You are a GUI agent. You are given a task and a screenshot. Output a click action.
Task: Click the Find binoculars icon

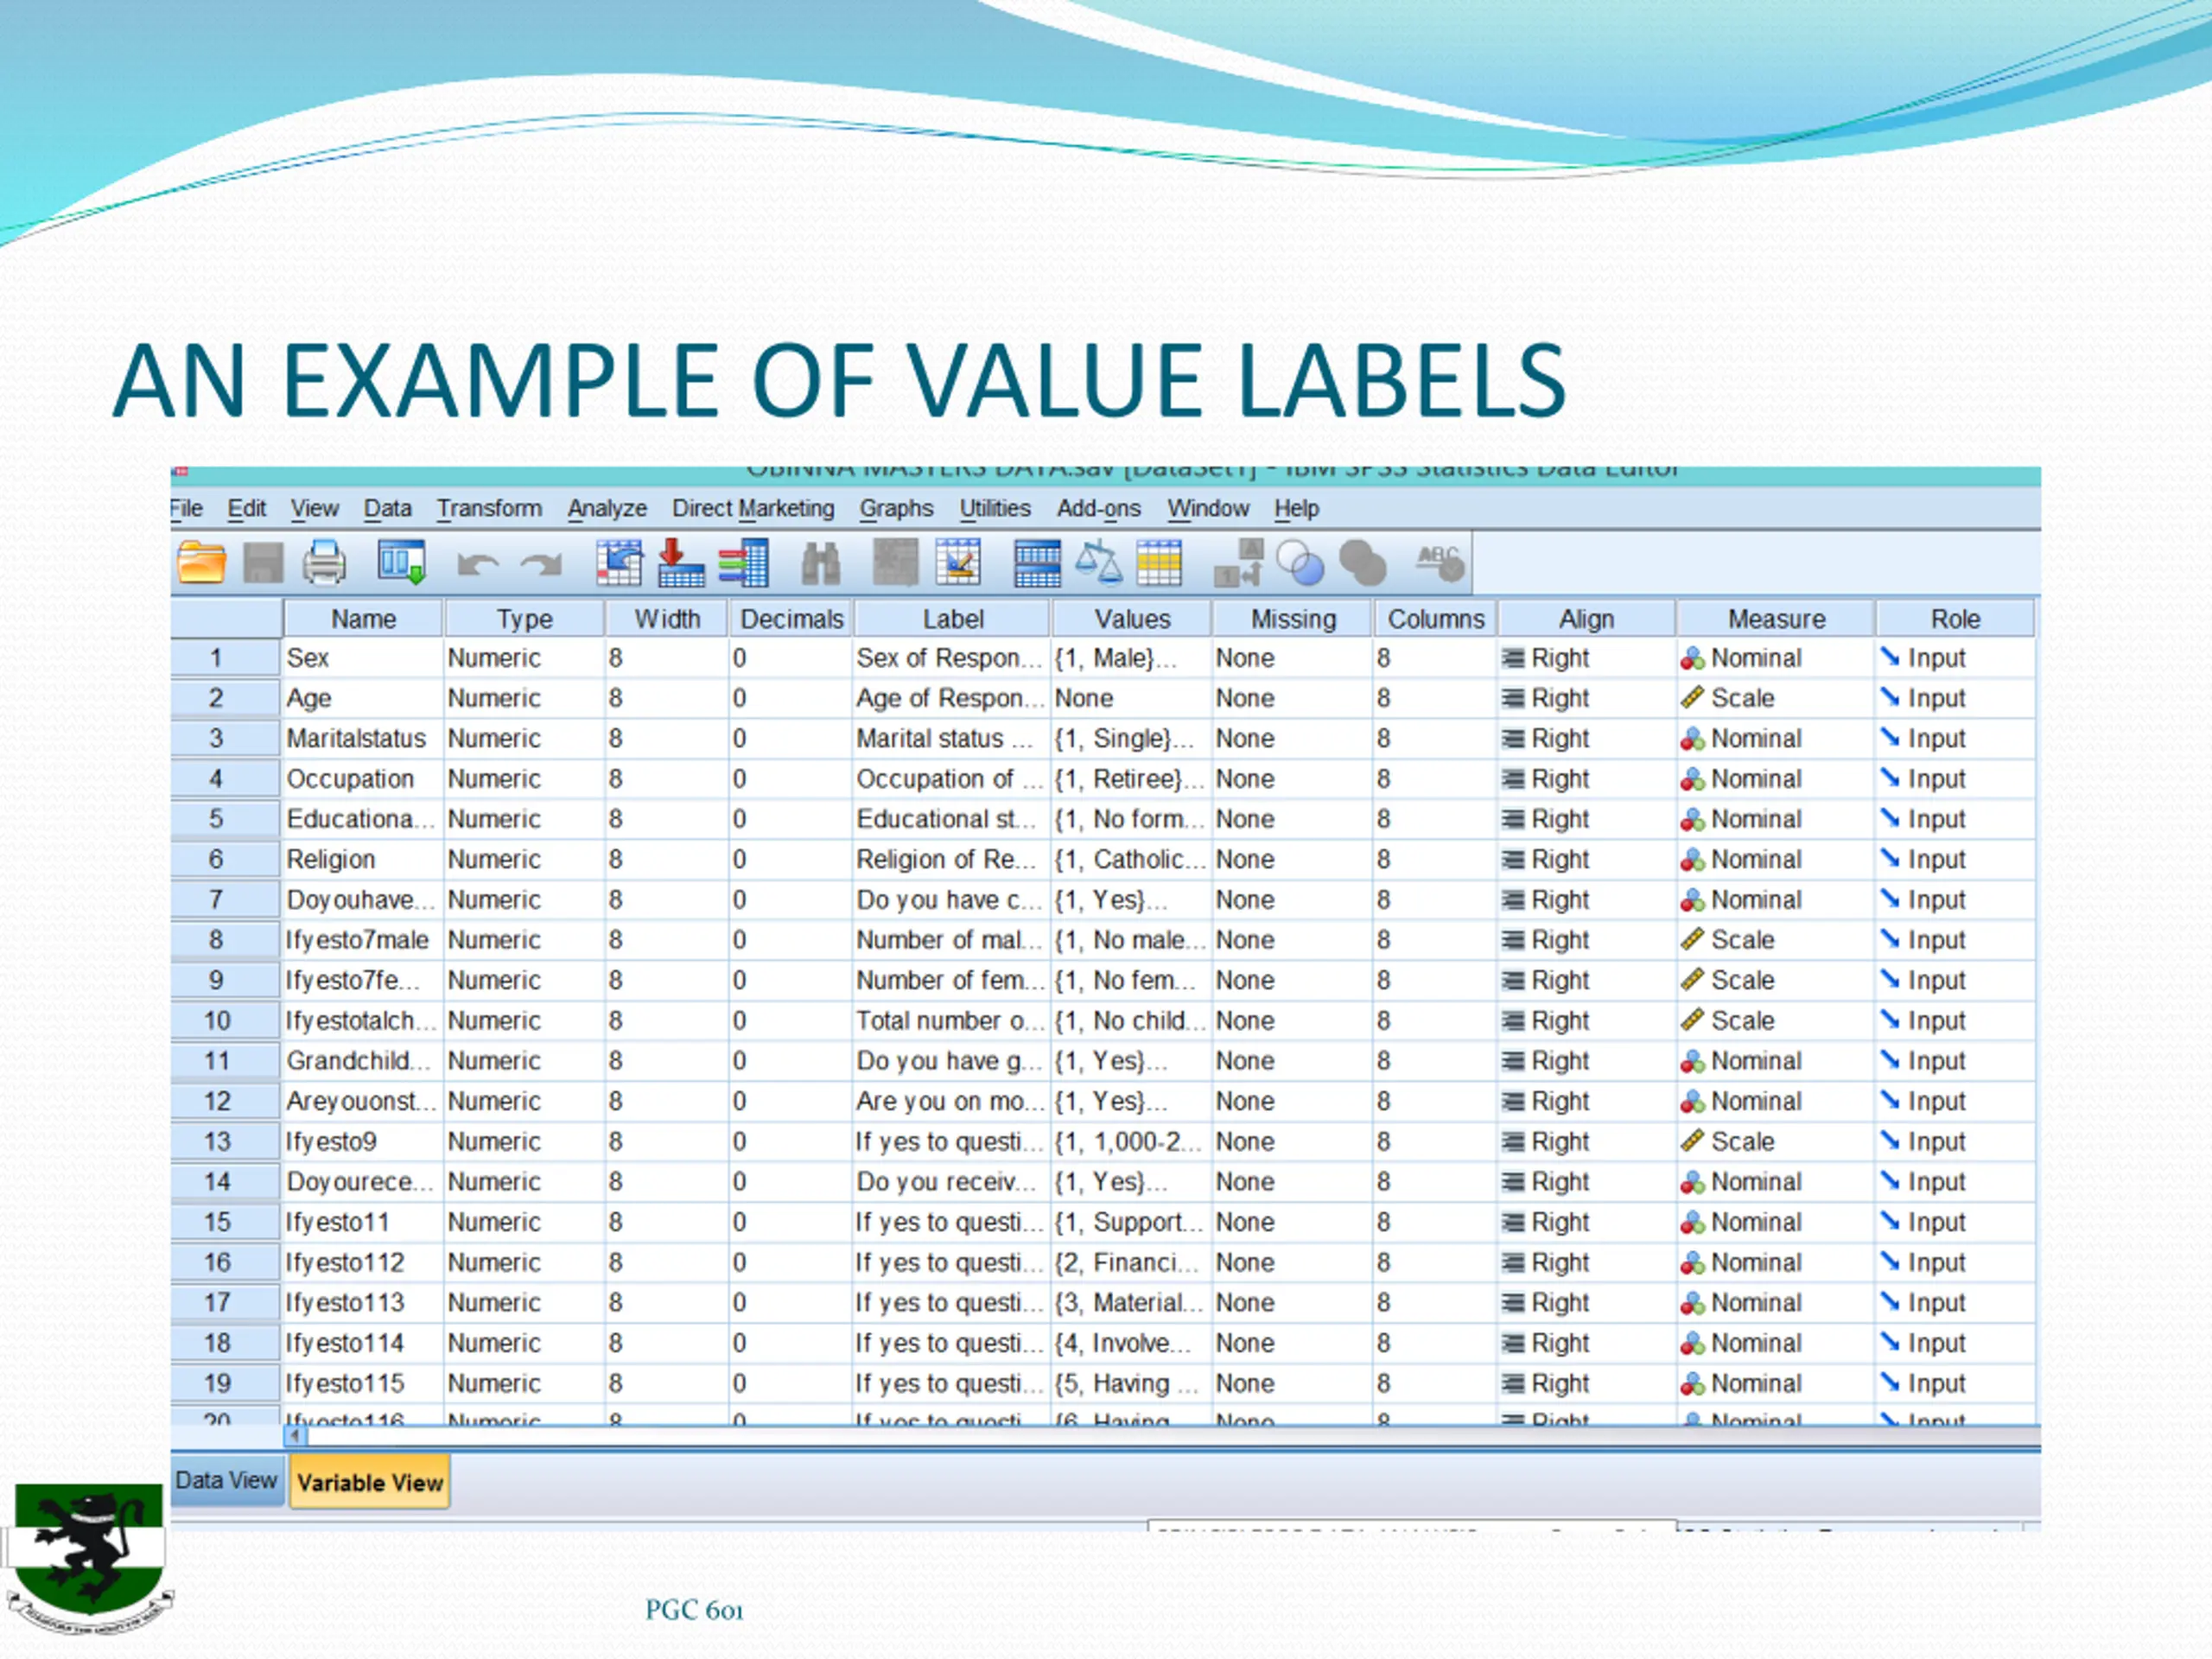(820, 563)
